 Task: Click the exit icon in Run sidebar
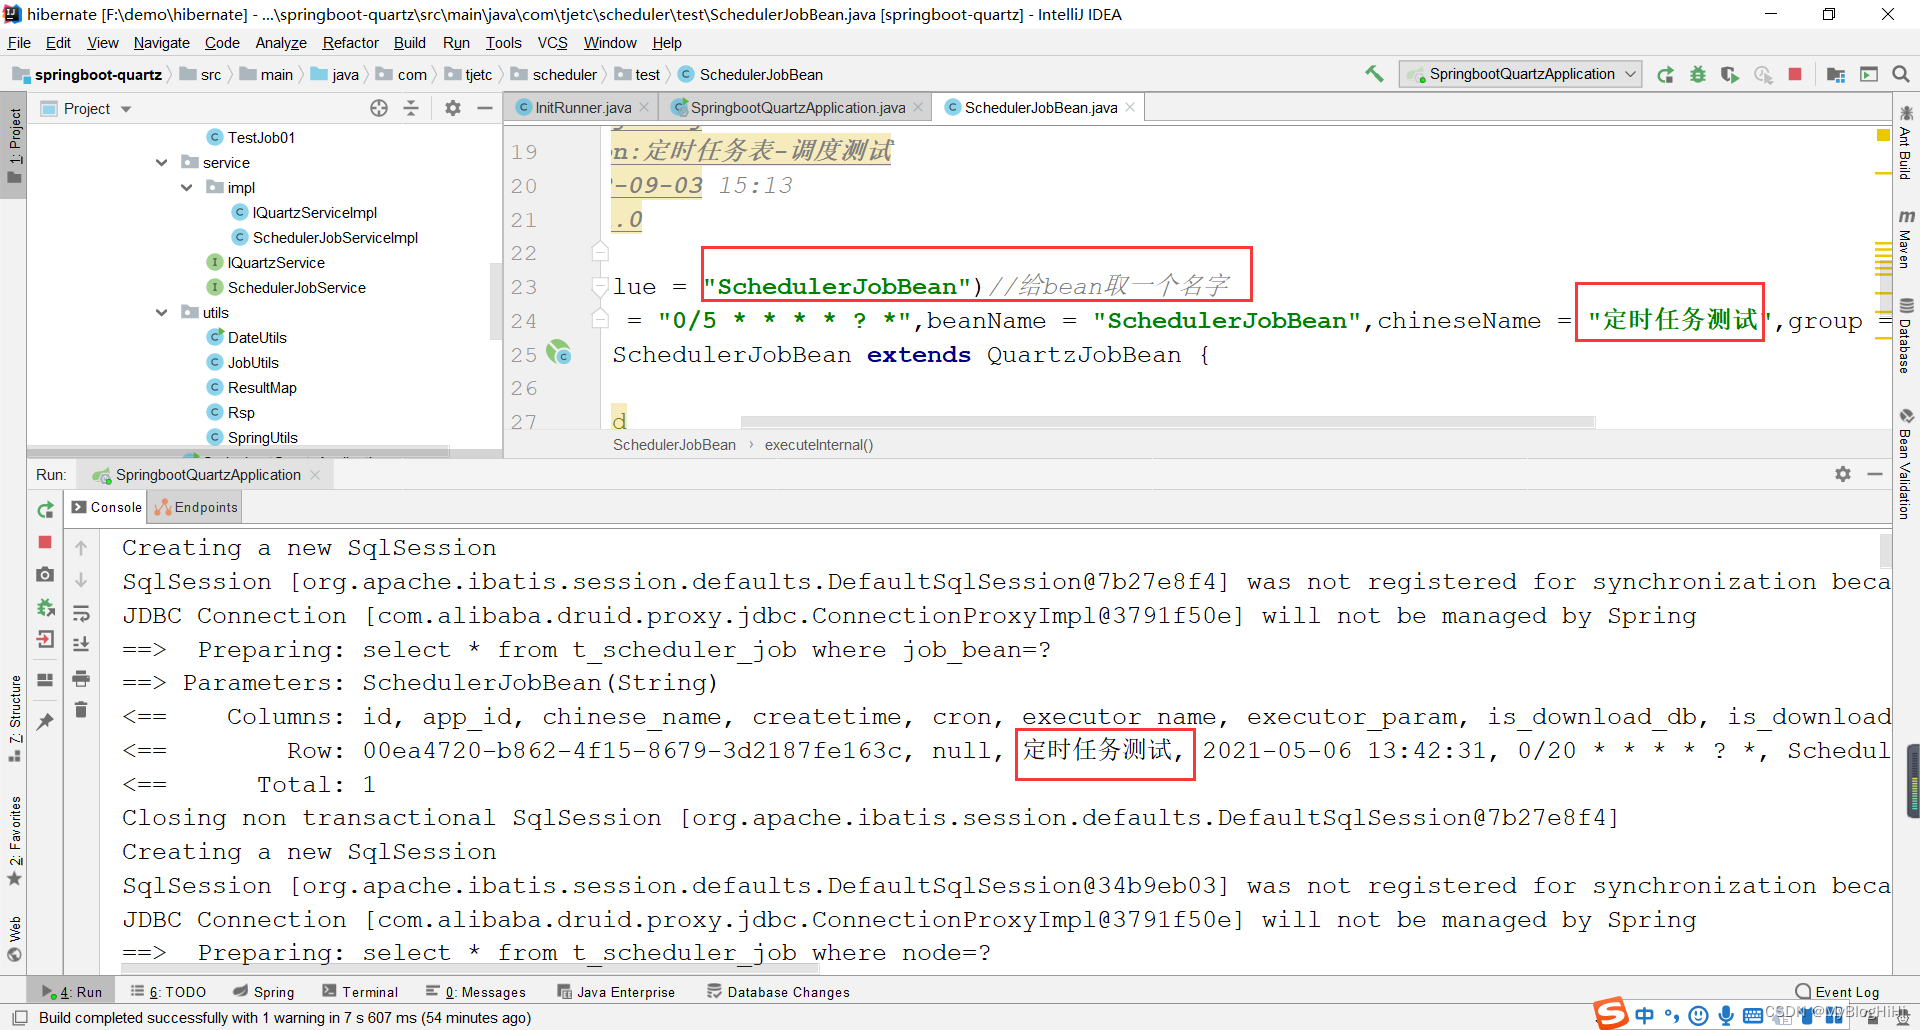(45, 640)
